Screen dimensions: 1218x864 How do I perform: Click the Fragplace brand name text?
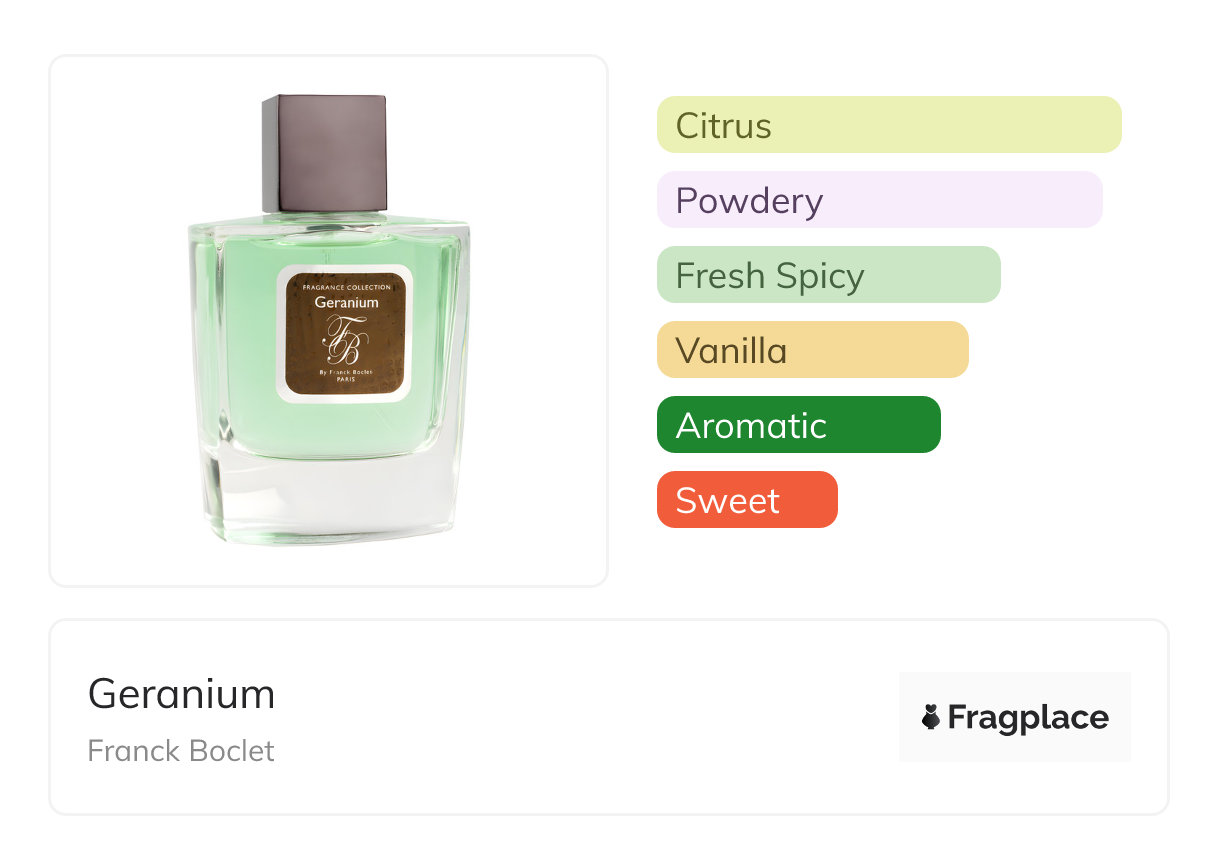[x=1028, y=718]
